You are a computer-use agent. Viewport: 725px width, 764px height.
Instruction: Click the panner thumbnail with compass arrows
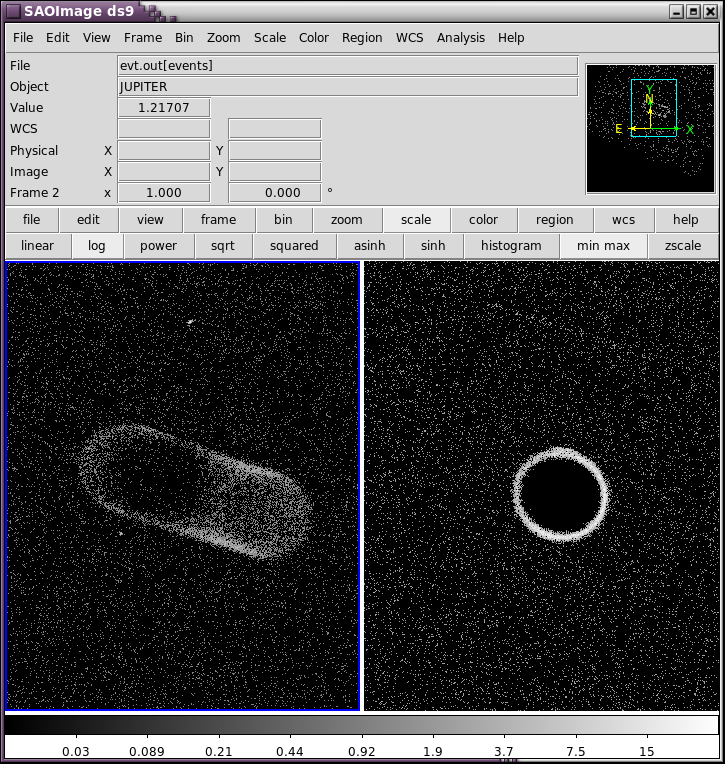[x=651, y=129]
